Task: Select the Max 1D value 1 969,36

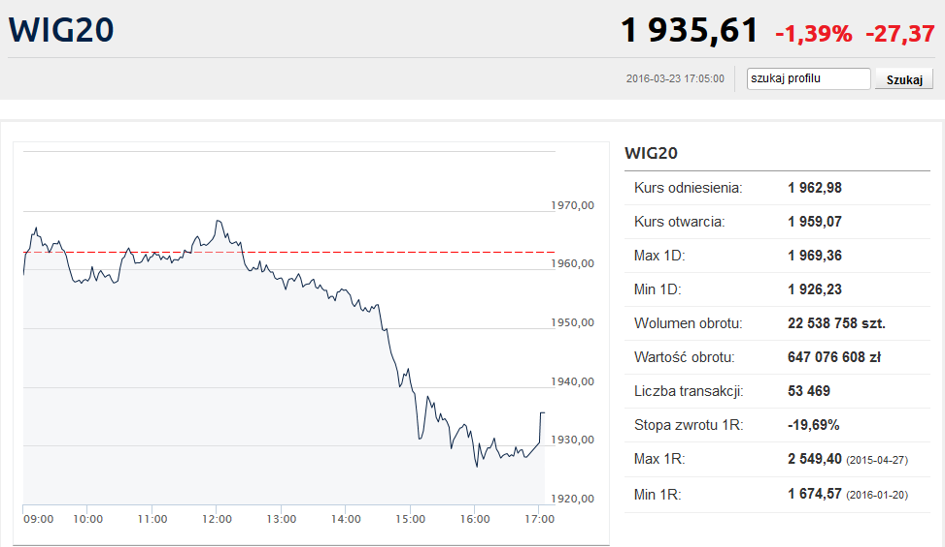Action: [815, 255]
